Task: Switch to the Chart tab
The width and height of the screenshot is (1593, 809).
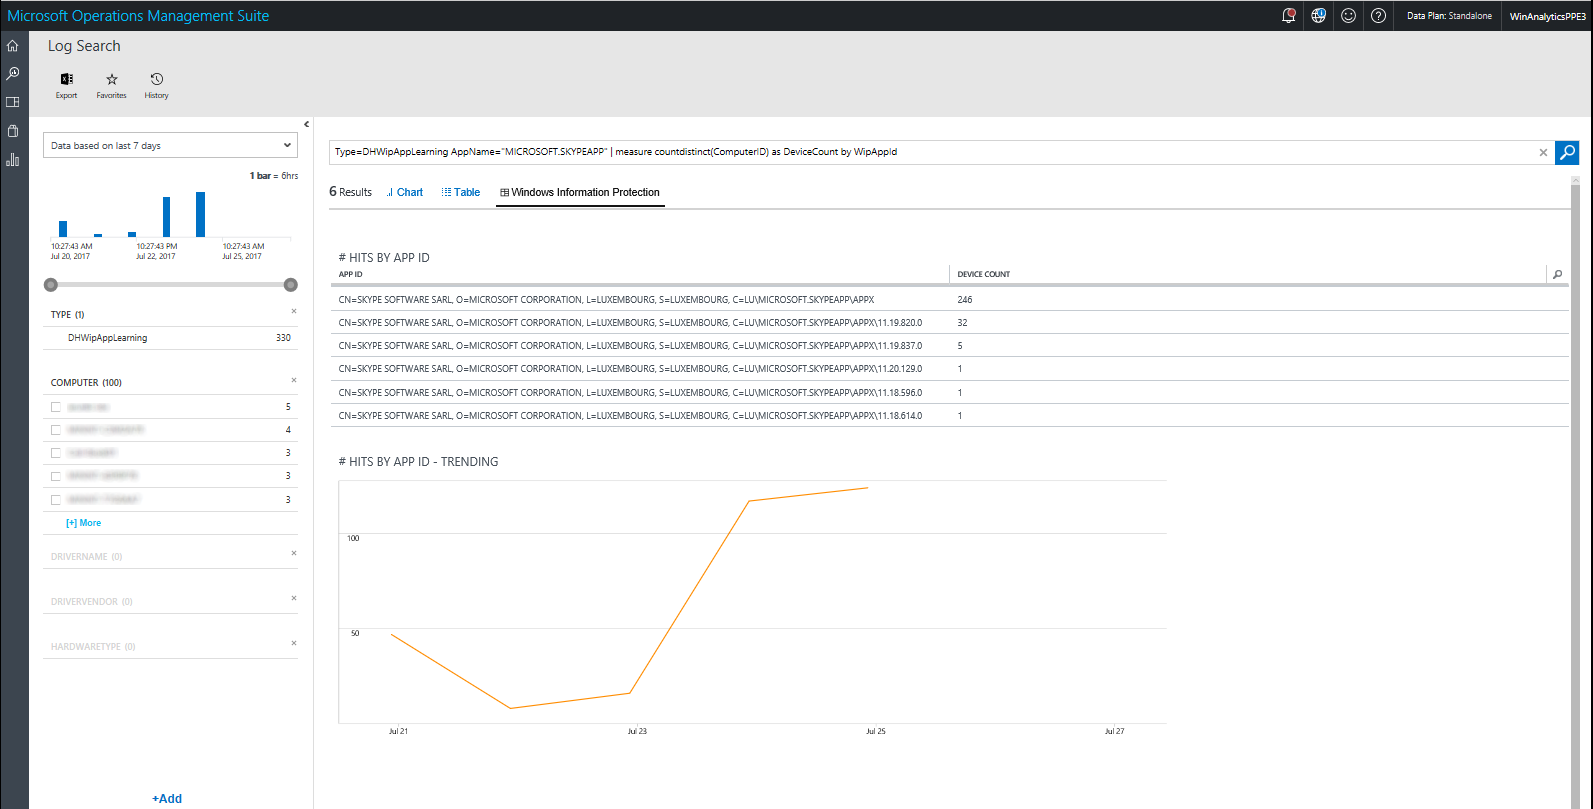Action: pyautogui.click(x=405, y=192)
